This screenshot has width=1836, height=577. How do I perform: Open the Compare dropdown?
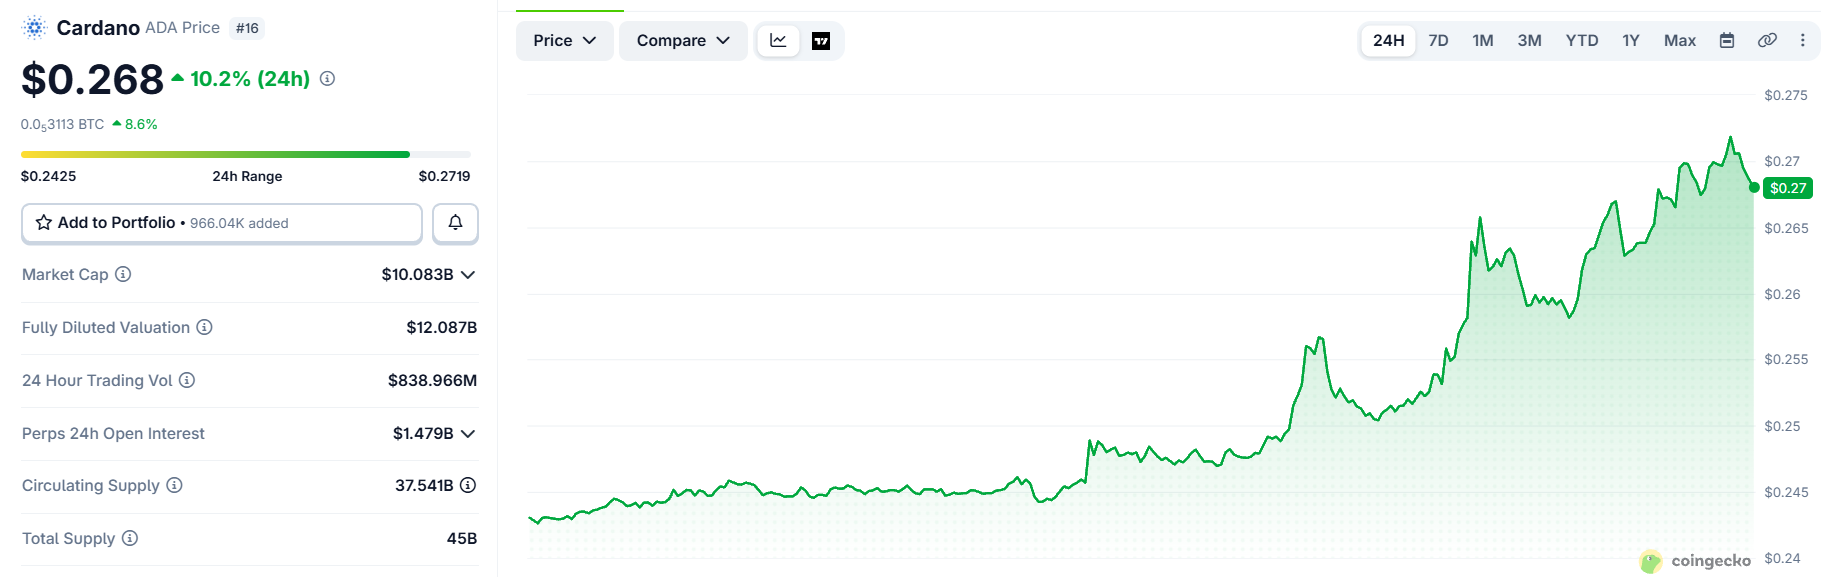coord(683,41)
